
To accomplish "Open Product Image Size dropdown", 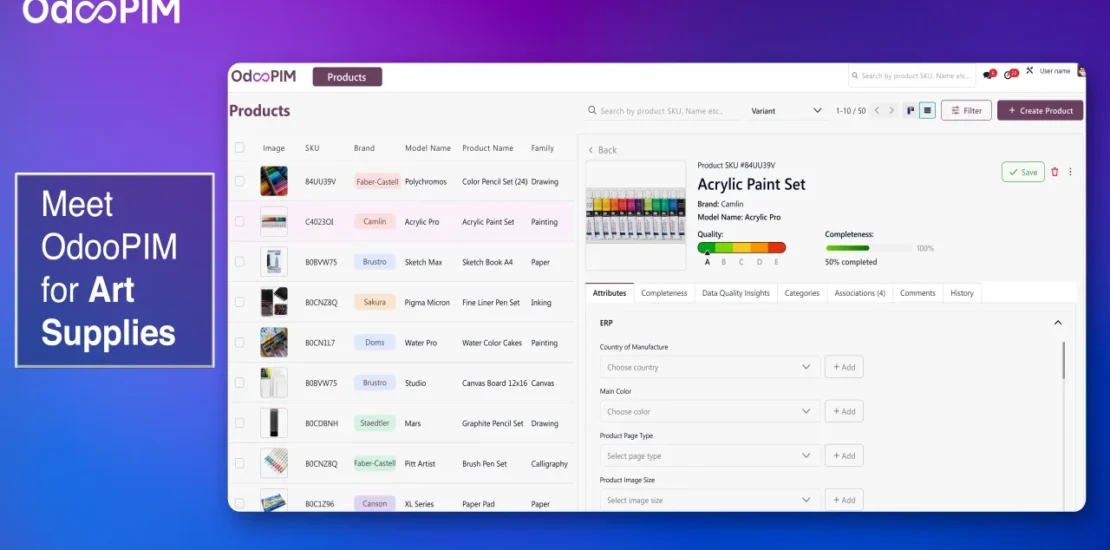I will click(710, 500).
